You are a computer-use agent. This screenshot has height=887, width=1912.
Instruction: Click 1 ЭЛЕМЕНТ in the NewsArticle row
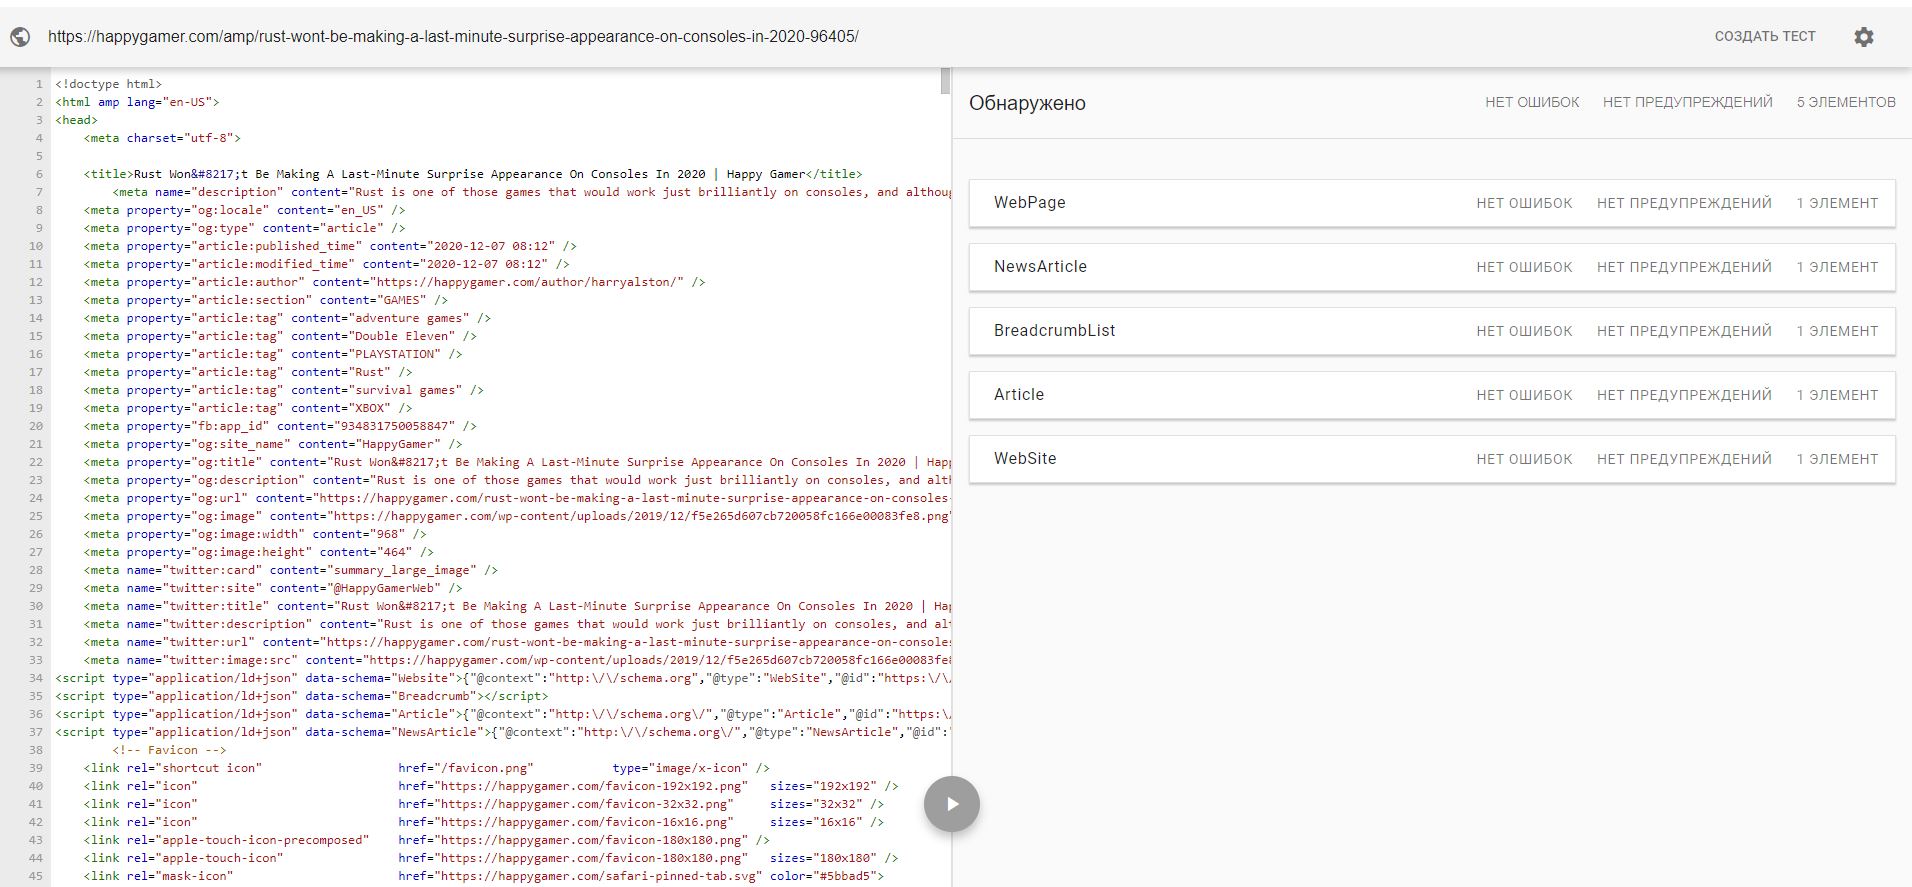(x=1837, y=267)
